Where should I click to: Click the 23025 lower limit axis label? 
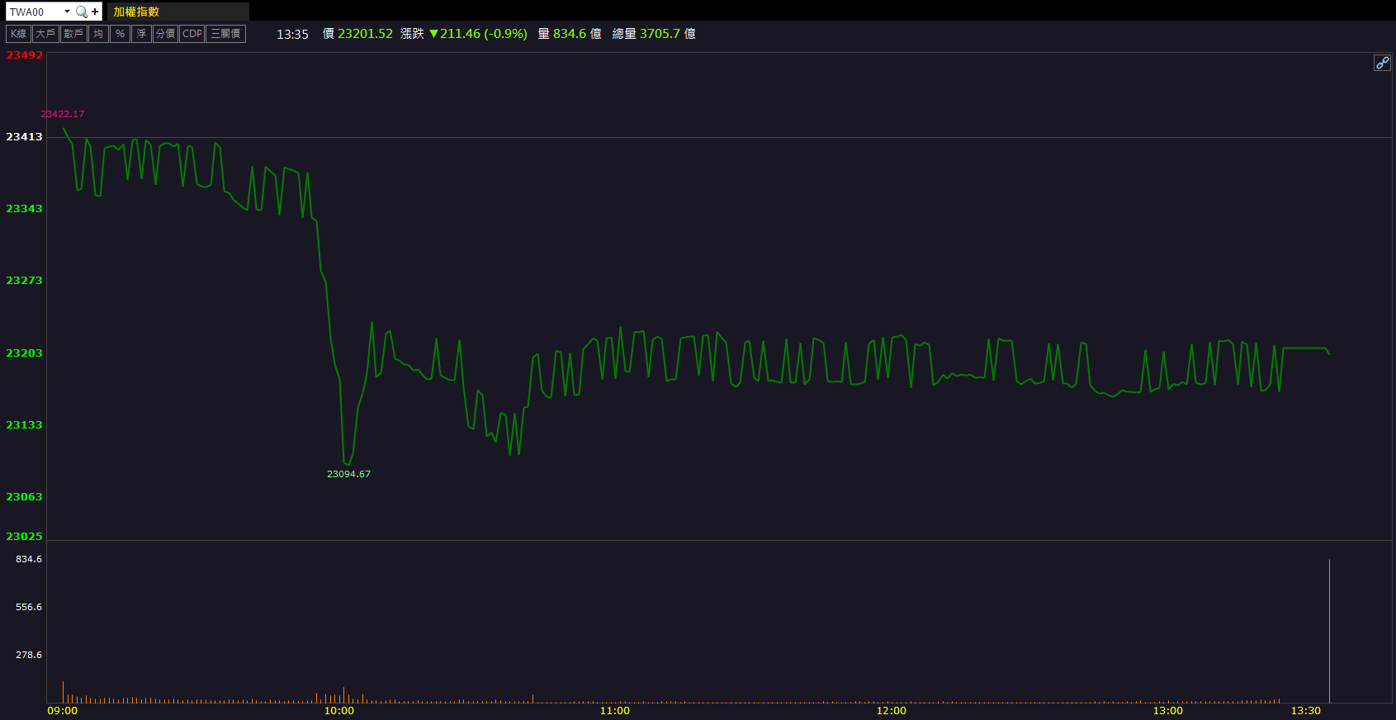[25, 536]
